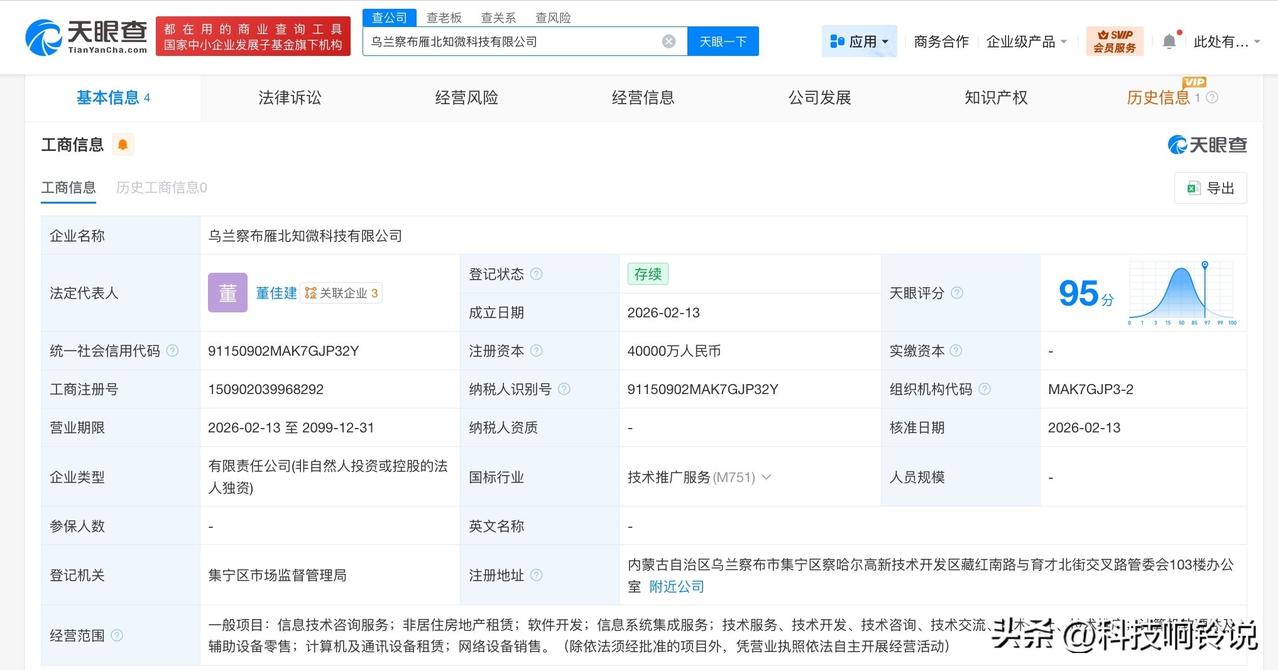This screenshot has width=1278, height=670.
Task: Select the 工商信息 sub-tab
Action: coord(68,188)
